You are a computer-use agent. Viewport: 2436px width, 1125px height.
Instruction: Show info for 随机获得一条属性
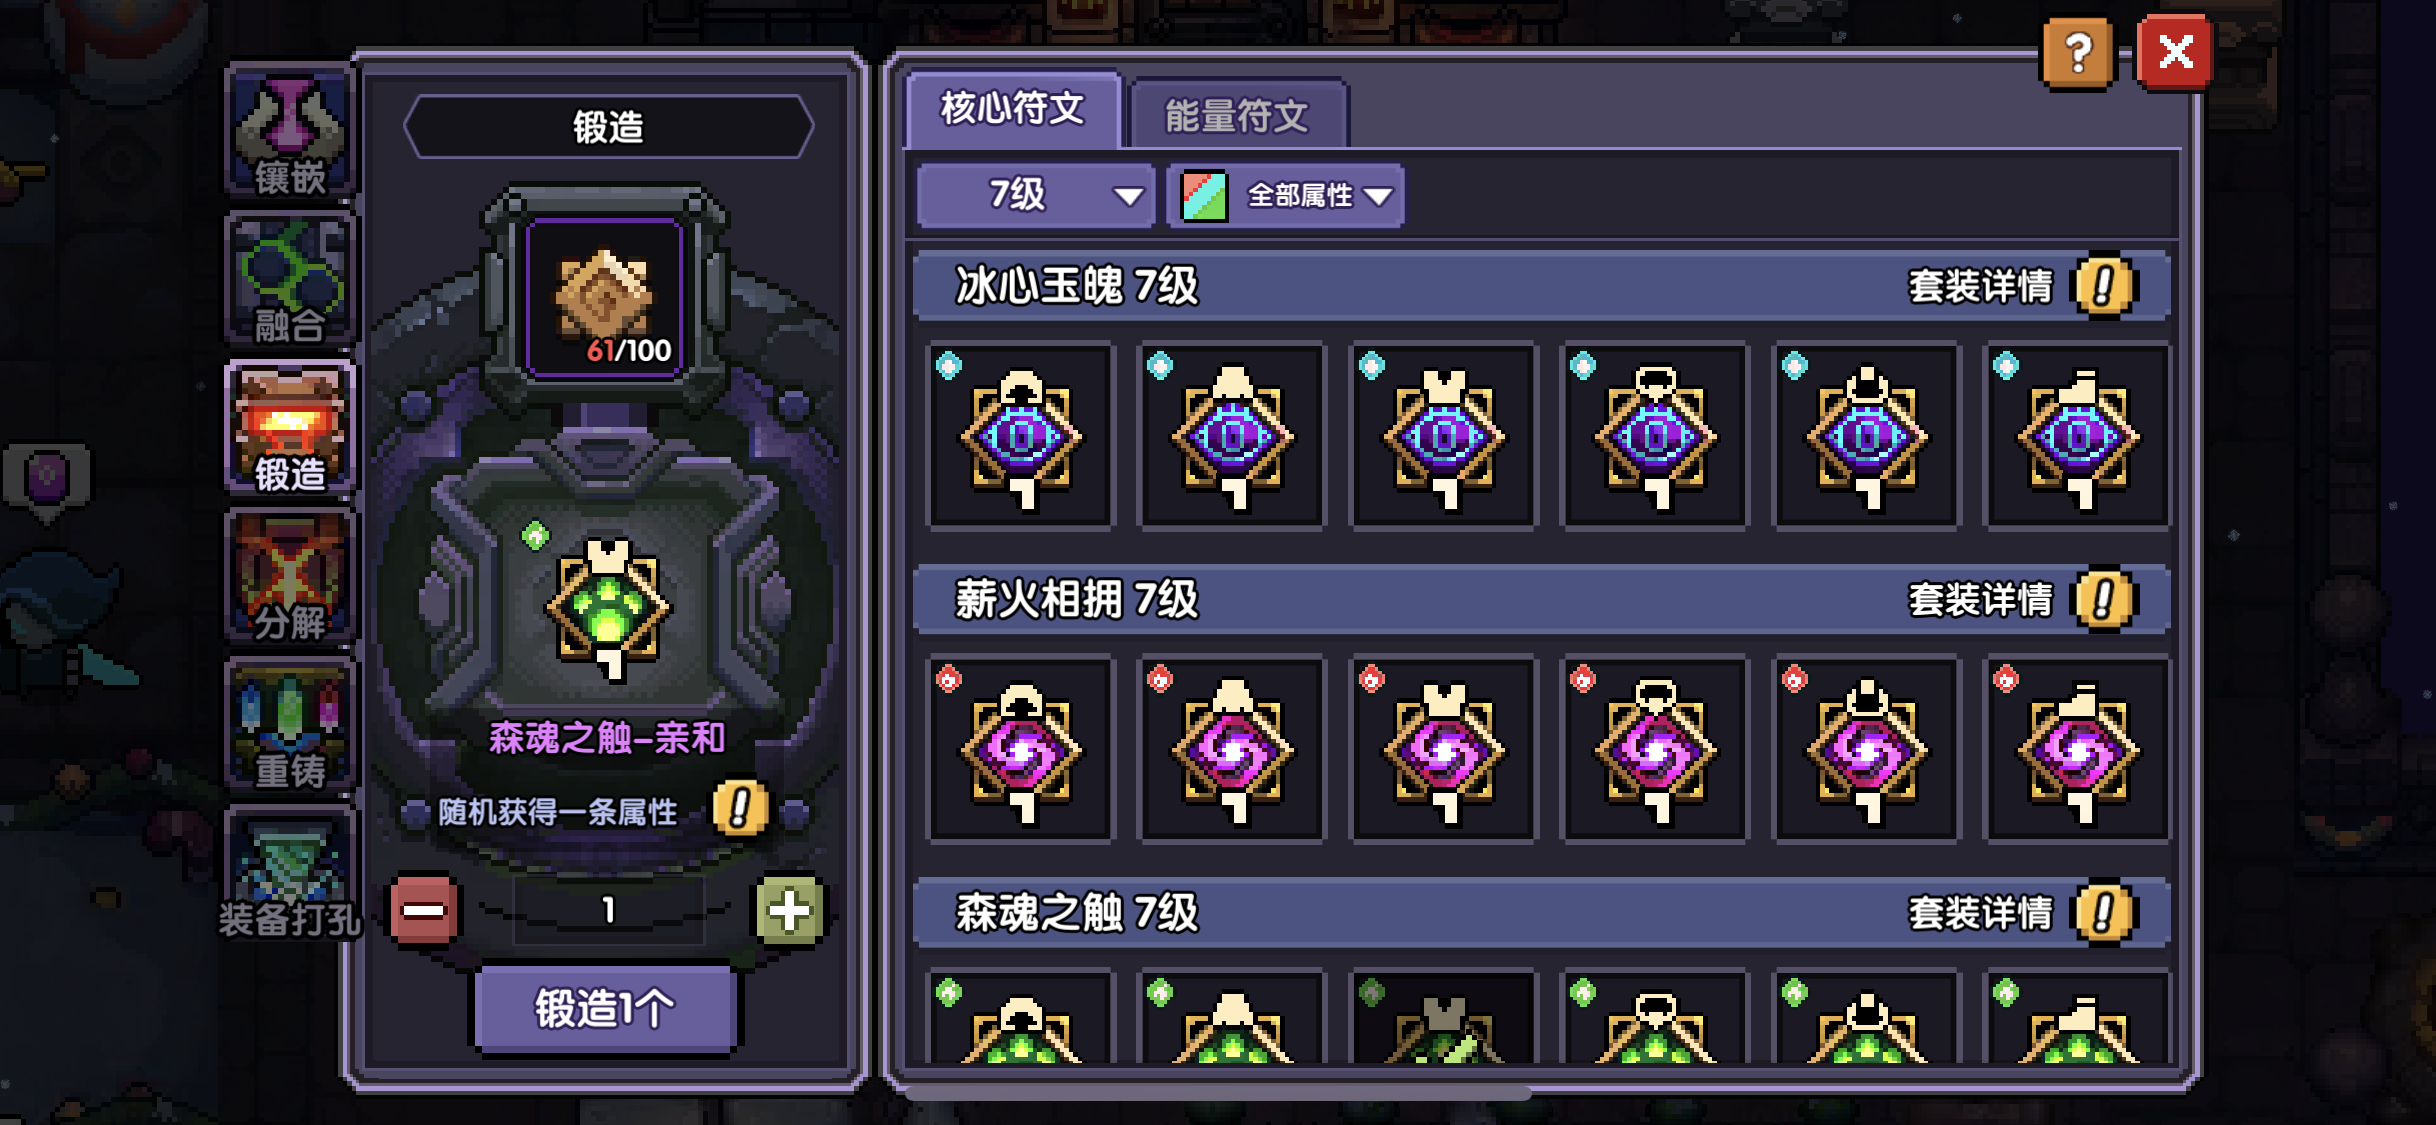click(740, 808)
